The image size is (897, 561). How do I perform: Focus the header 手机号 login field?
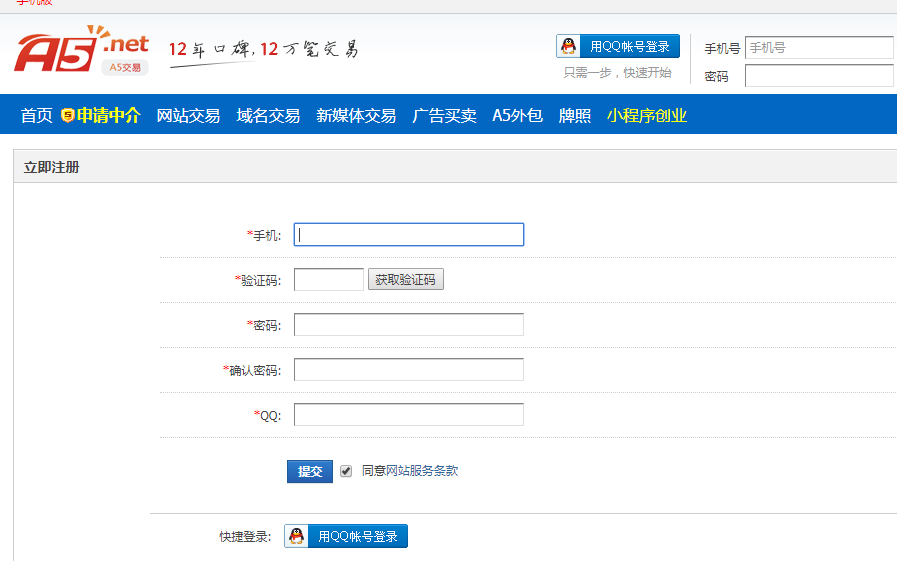[819, 47]
